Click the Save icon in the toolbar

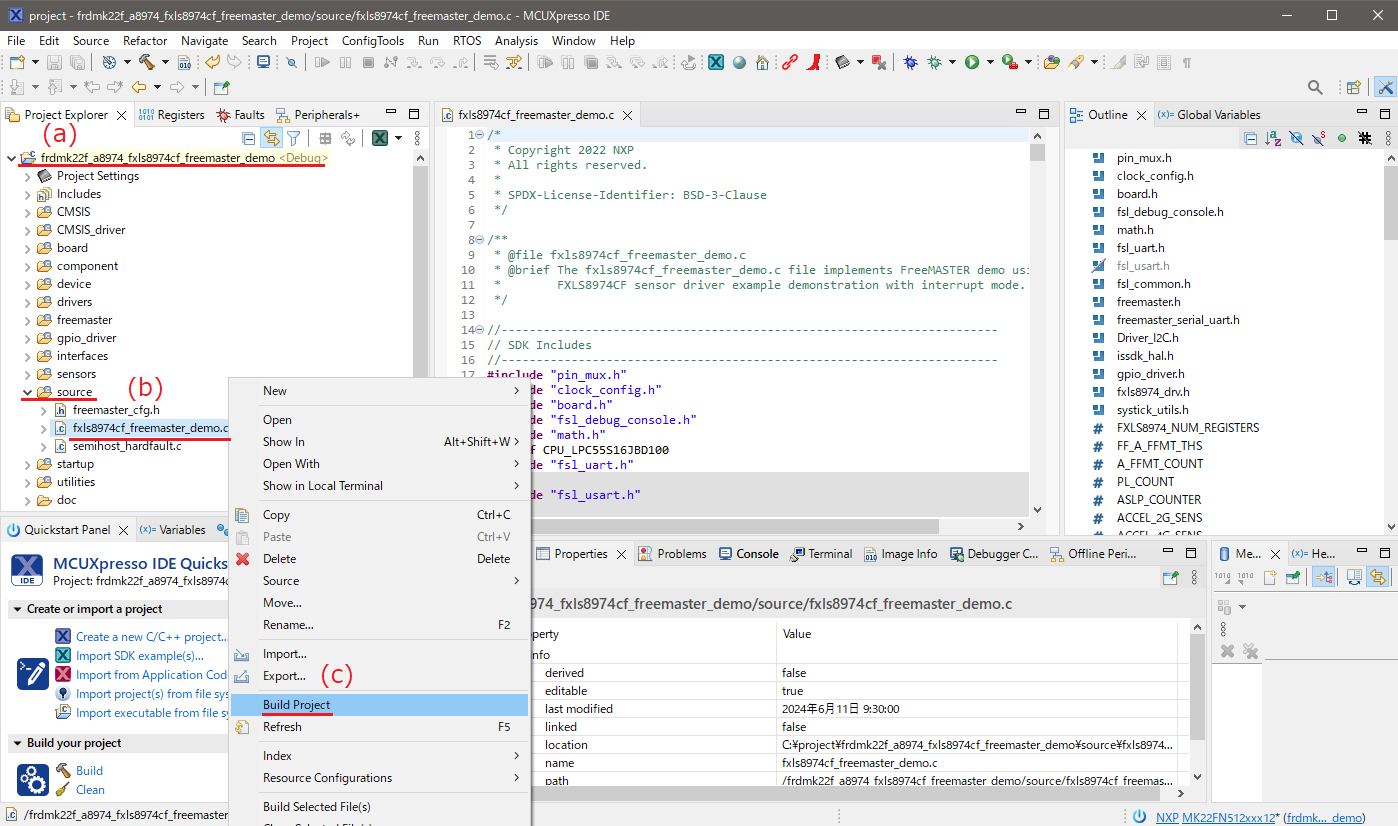tap(55, 62)
